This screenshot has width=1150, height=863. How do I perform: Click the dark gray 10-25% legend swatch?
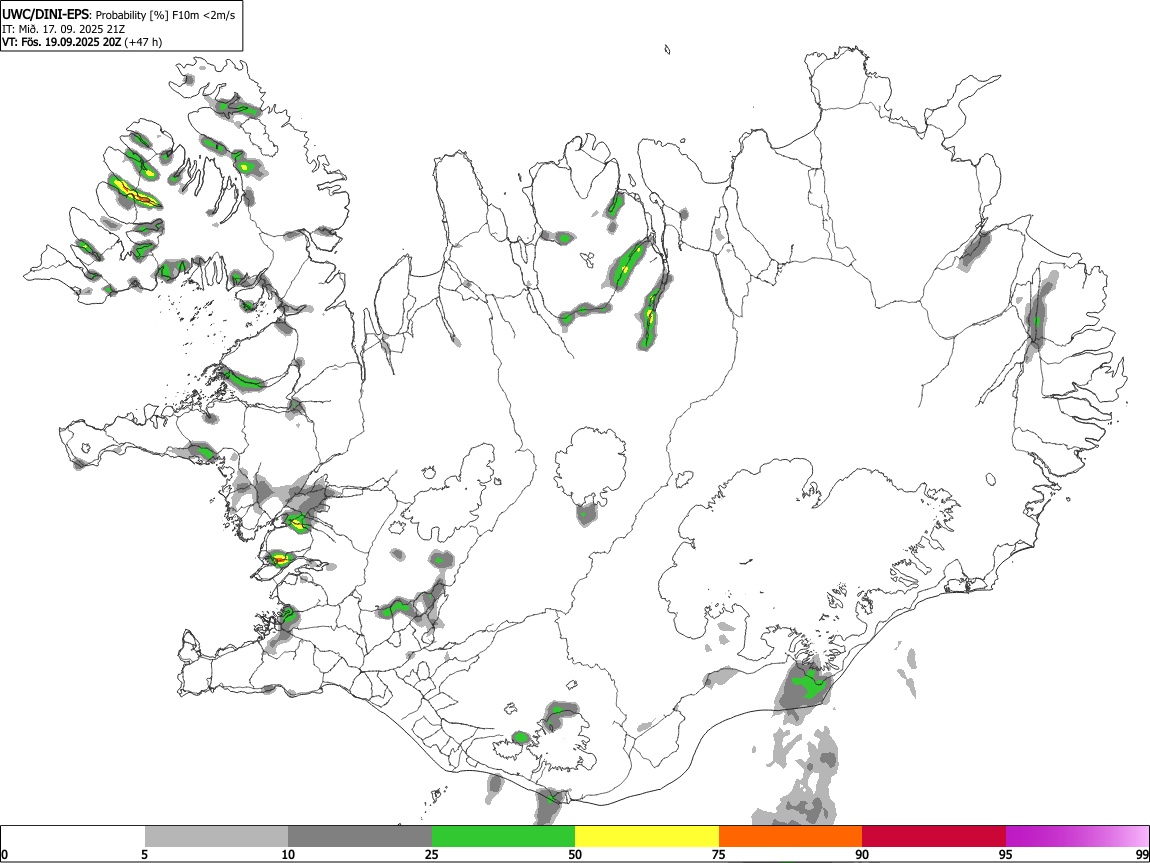pyautogui.click(x=360, y=836)
